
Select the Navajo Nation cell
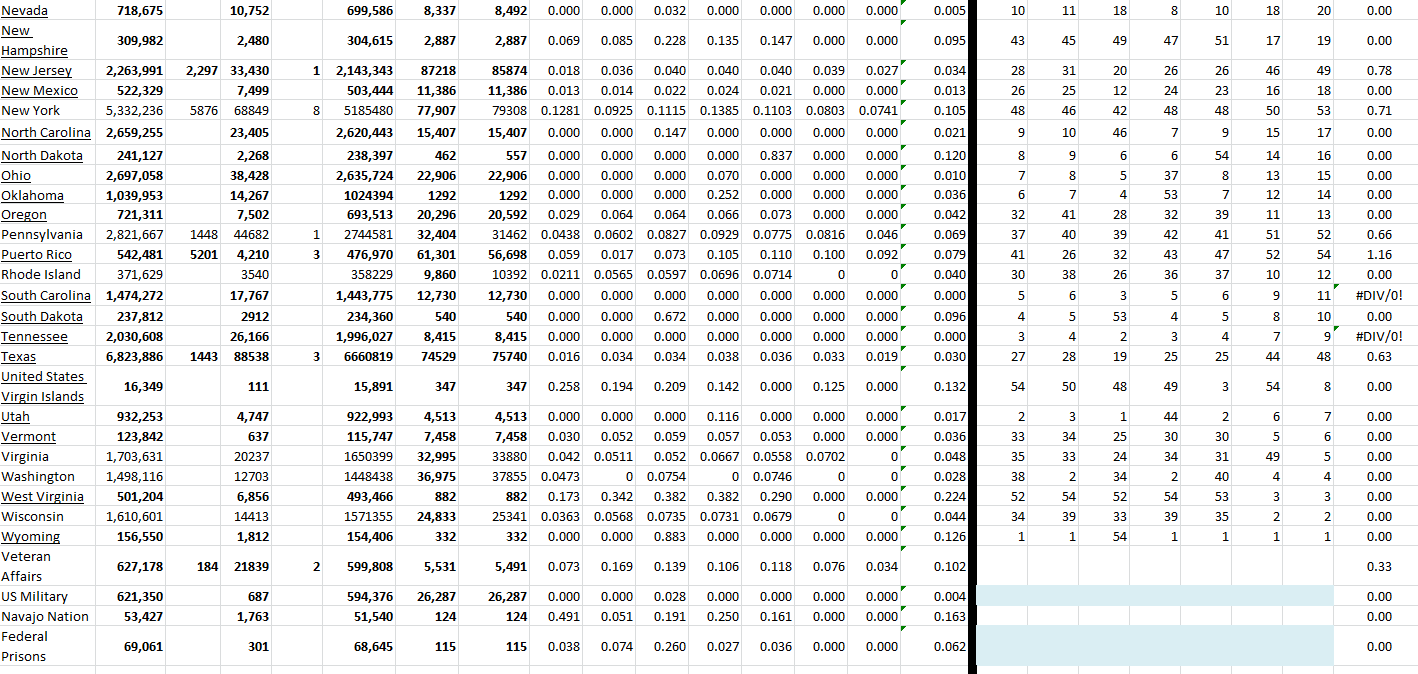click(x=45, y=617)
